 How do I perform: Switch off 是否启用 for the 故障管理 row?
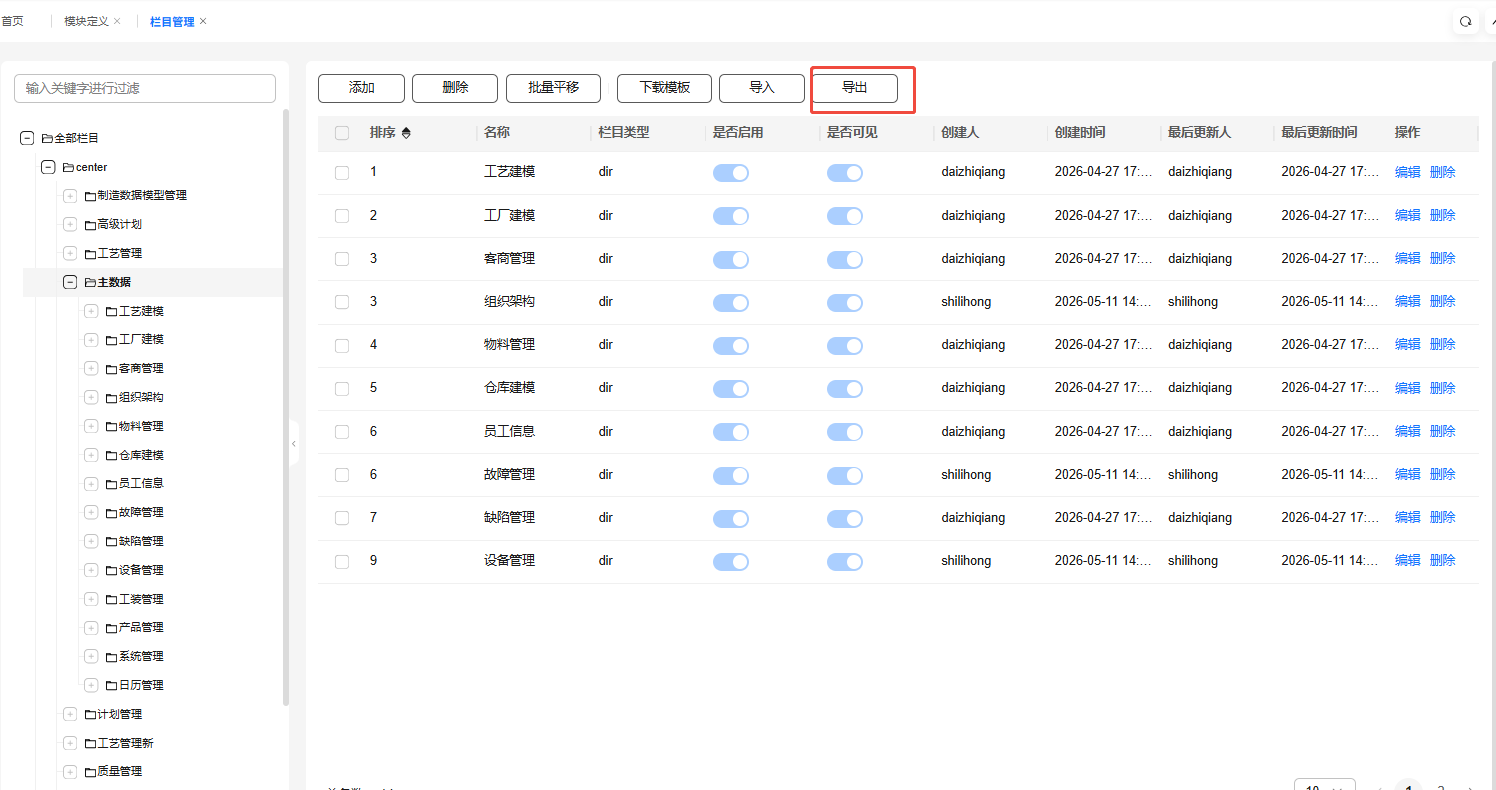pos(731,475)
